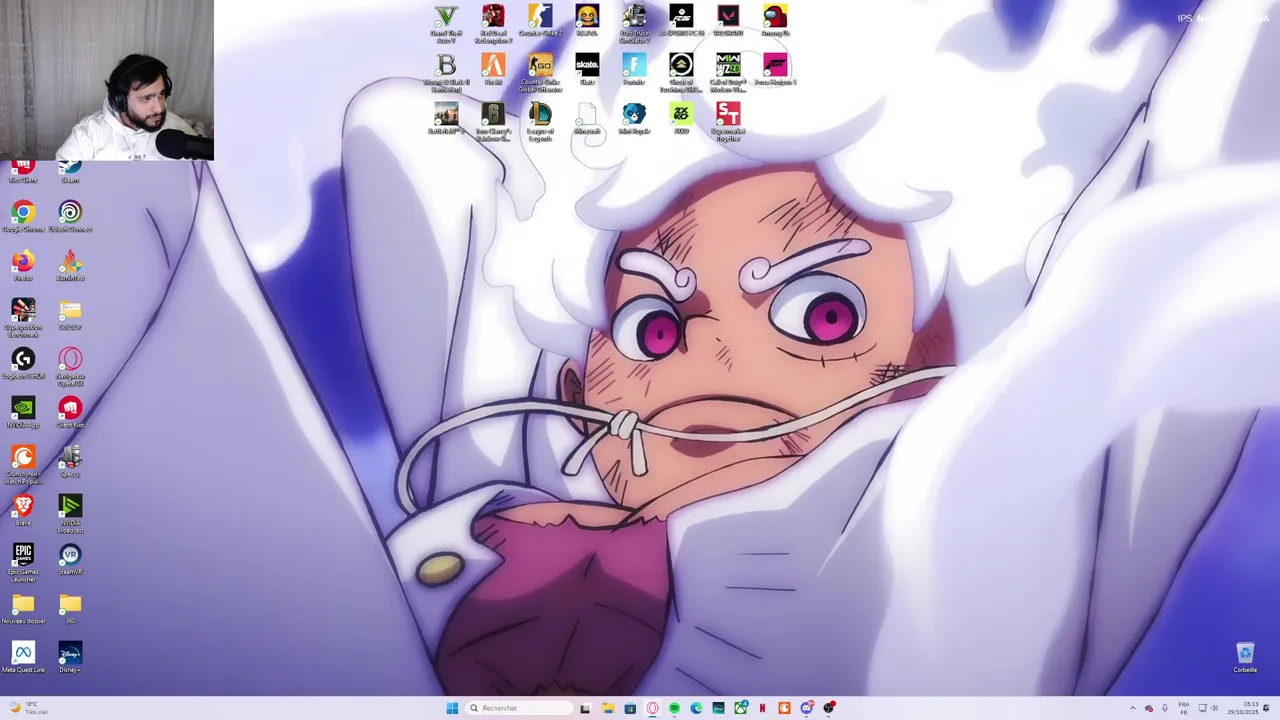The width and height of the screenshot is (1280, 720).
Task: Open the Corbeille recycle bin
Action: tap(1245, 658)
